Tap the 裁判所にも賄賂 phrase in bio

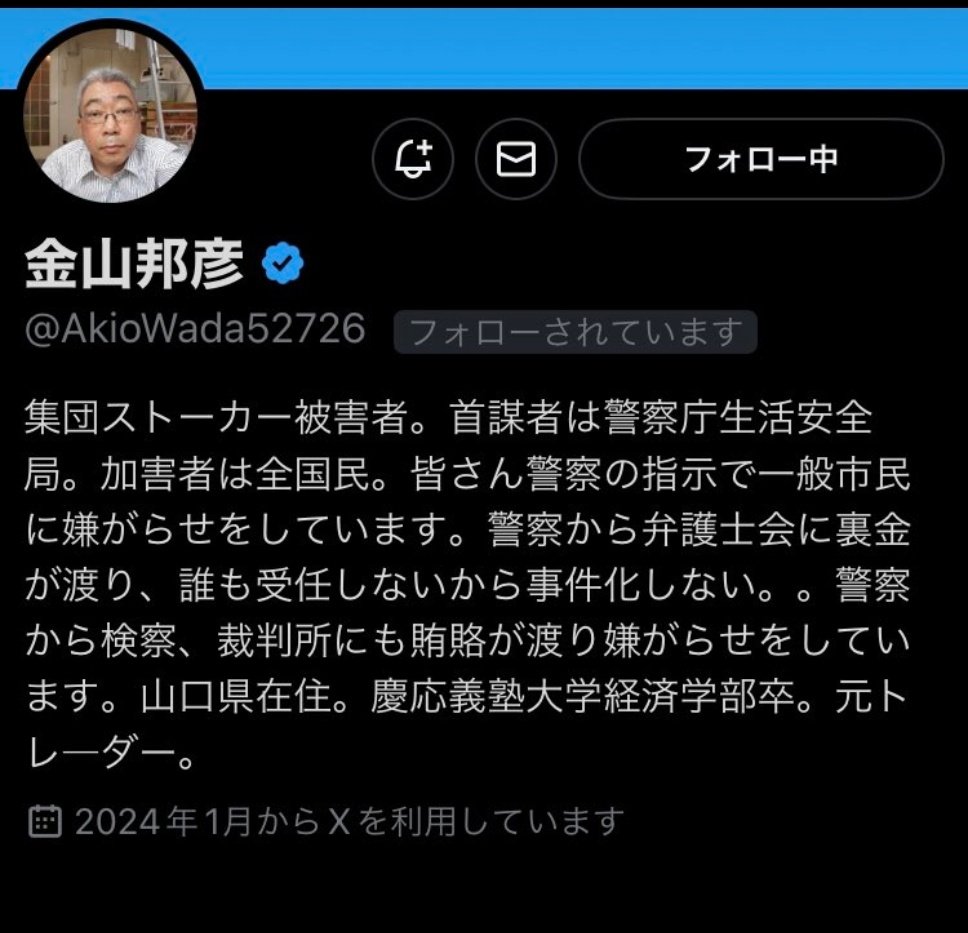coord(352,642)
